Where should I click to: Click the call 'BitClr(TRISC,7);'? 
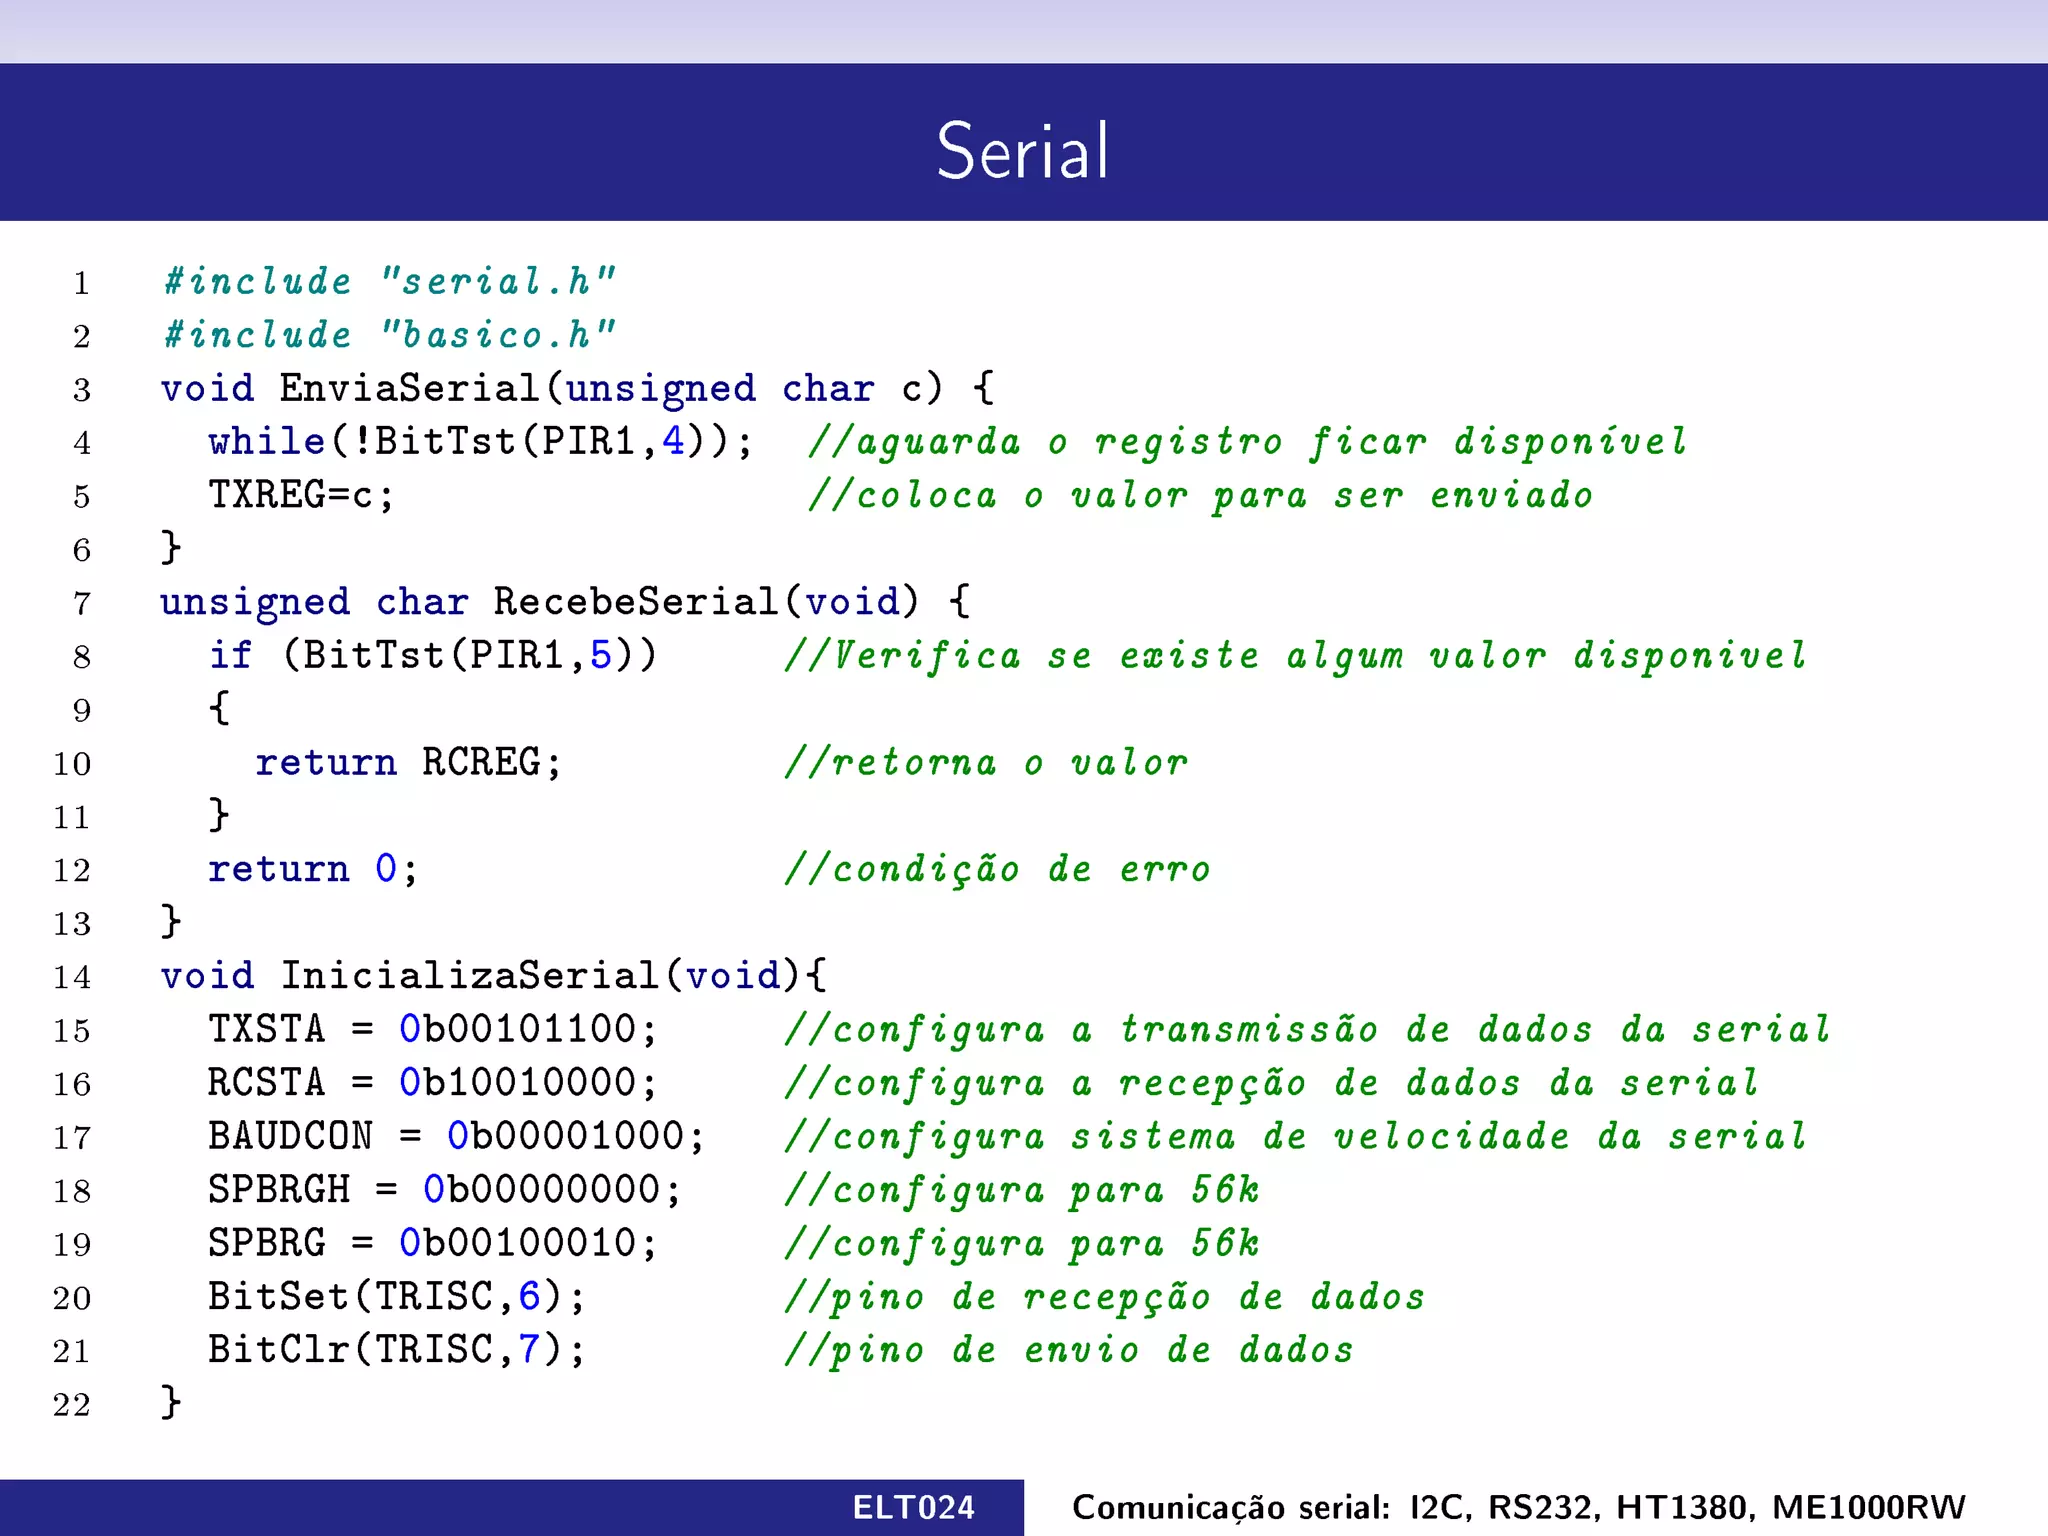pos(396,1350)
